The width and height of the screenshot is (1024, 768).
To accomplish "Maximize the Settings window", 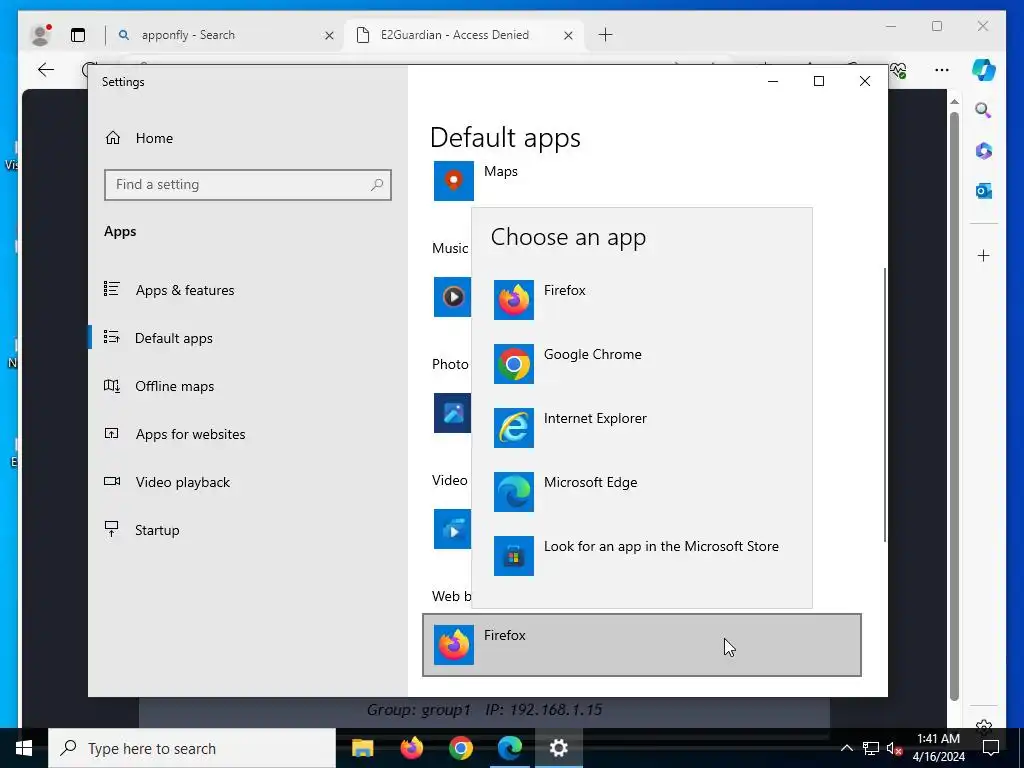I will 818,81.
